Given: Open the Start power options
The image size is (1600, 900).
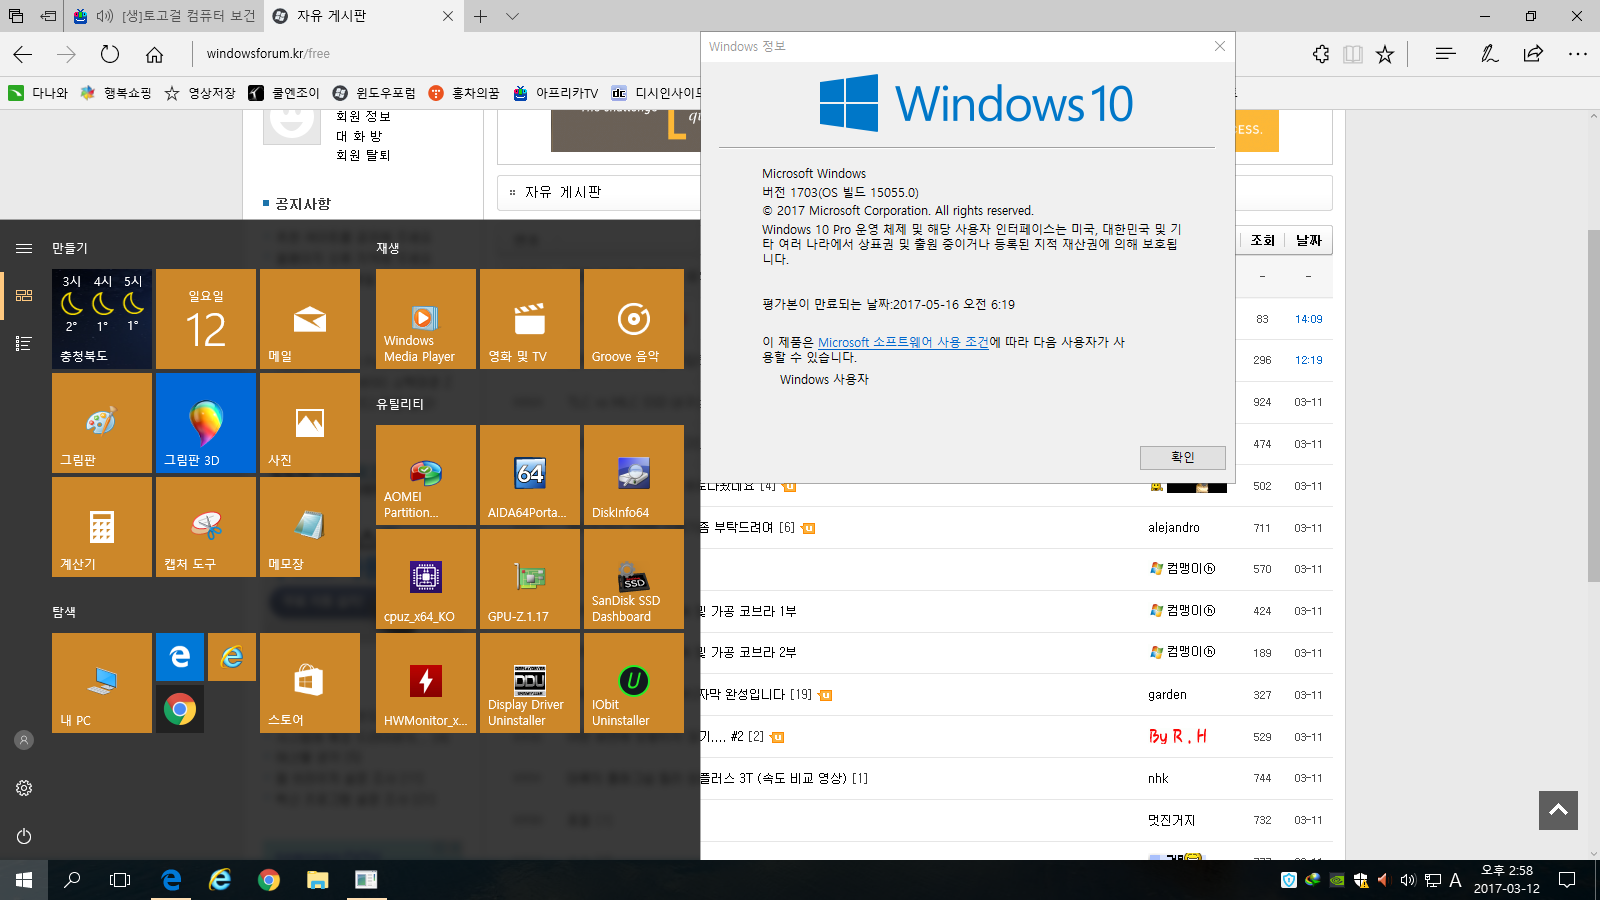Looking at the screenshot, I should [24, 836].
